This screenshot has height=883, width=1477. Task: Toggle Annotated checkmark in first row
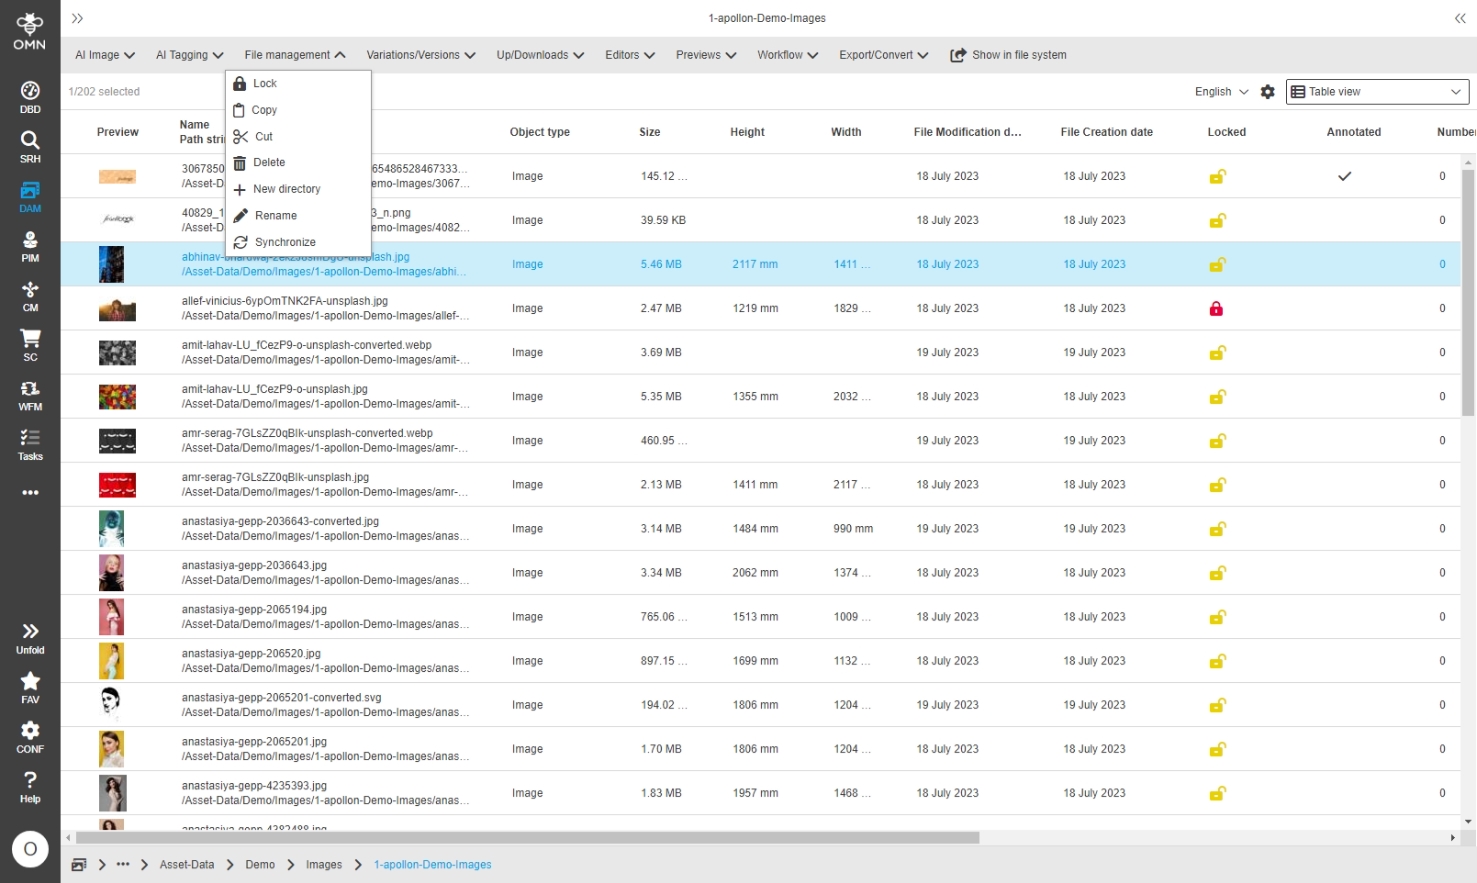point(1344,176)
